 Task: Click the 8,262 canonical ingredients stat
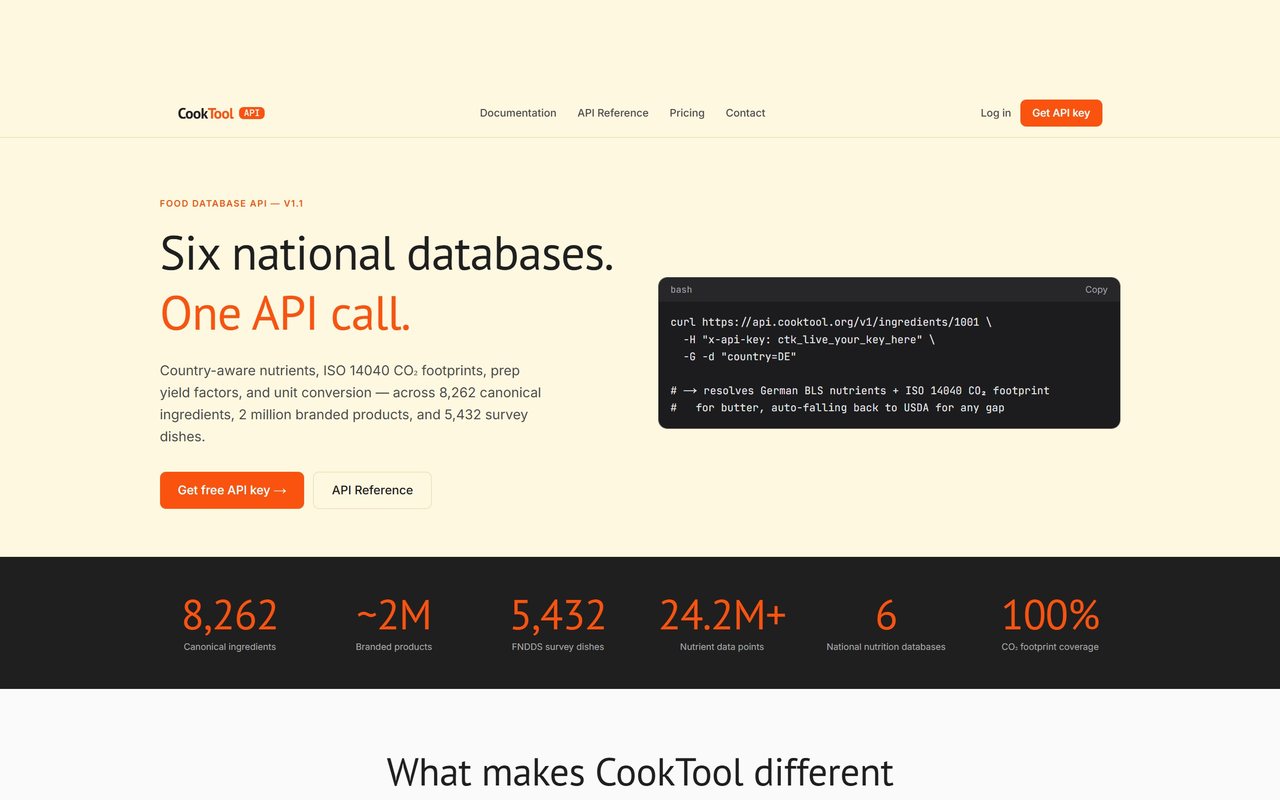(x=230, y=624)
